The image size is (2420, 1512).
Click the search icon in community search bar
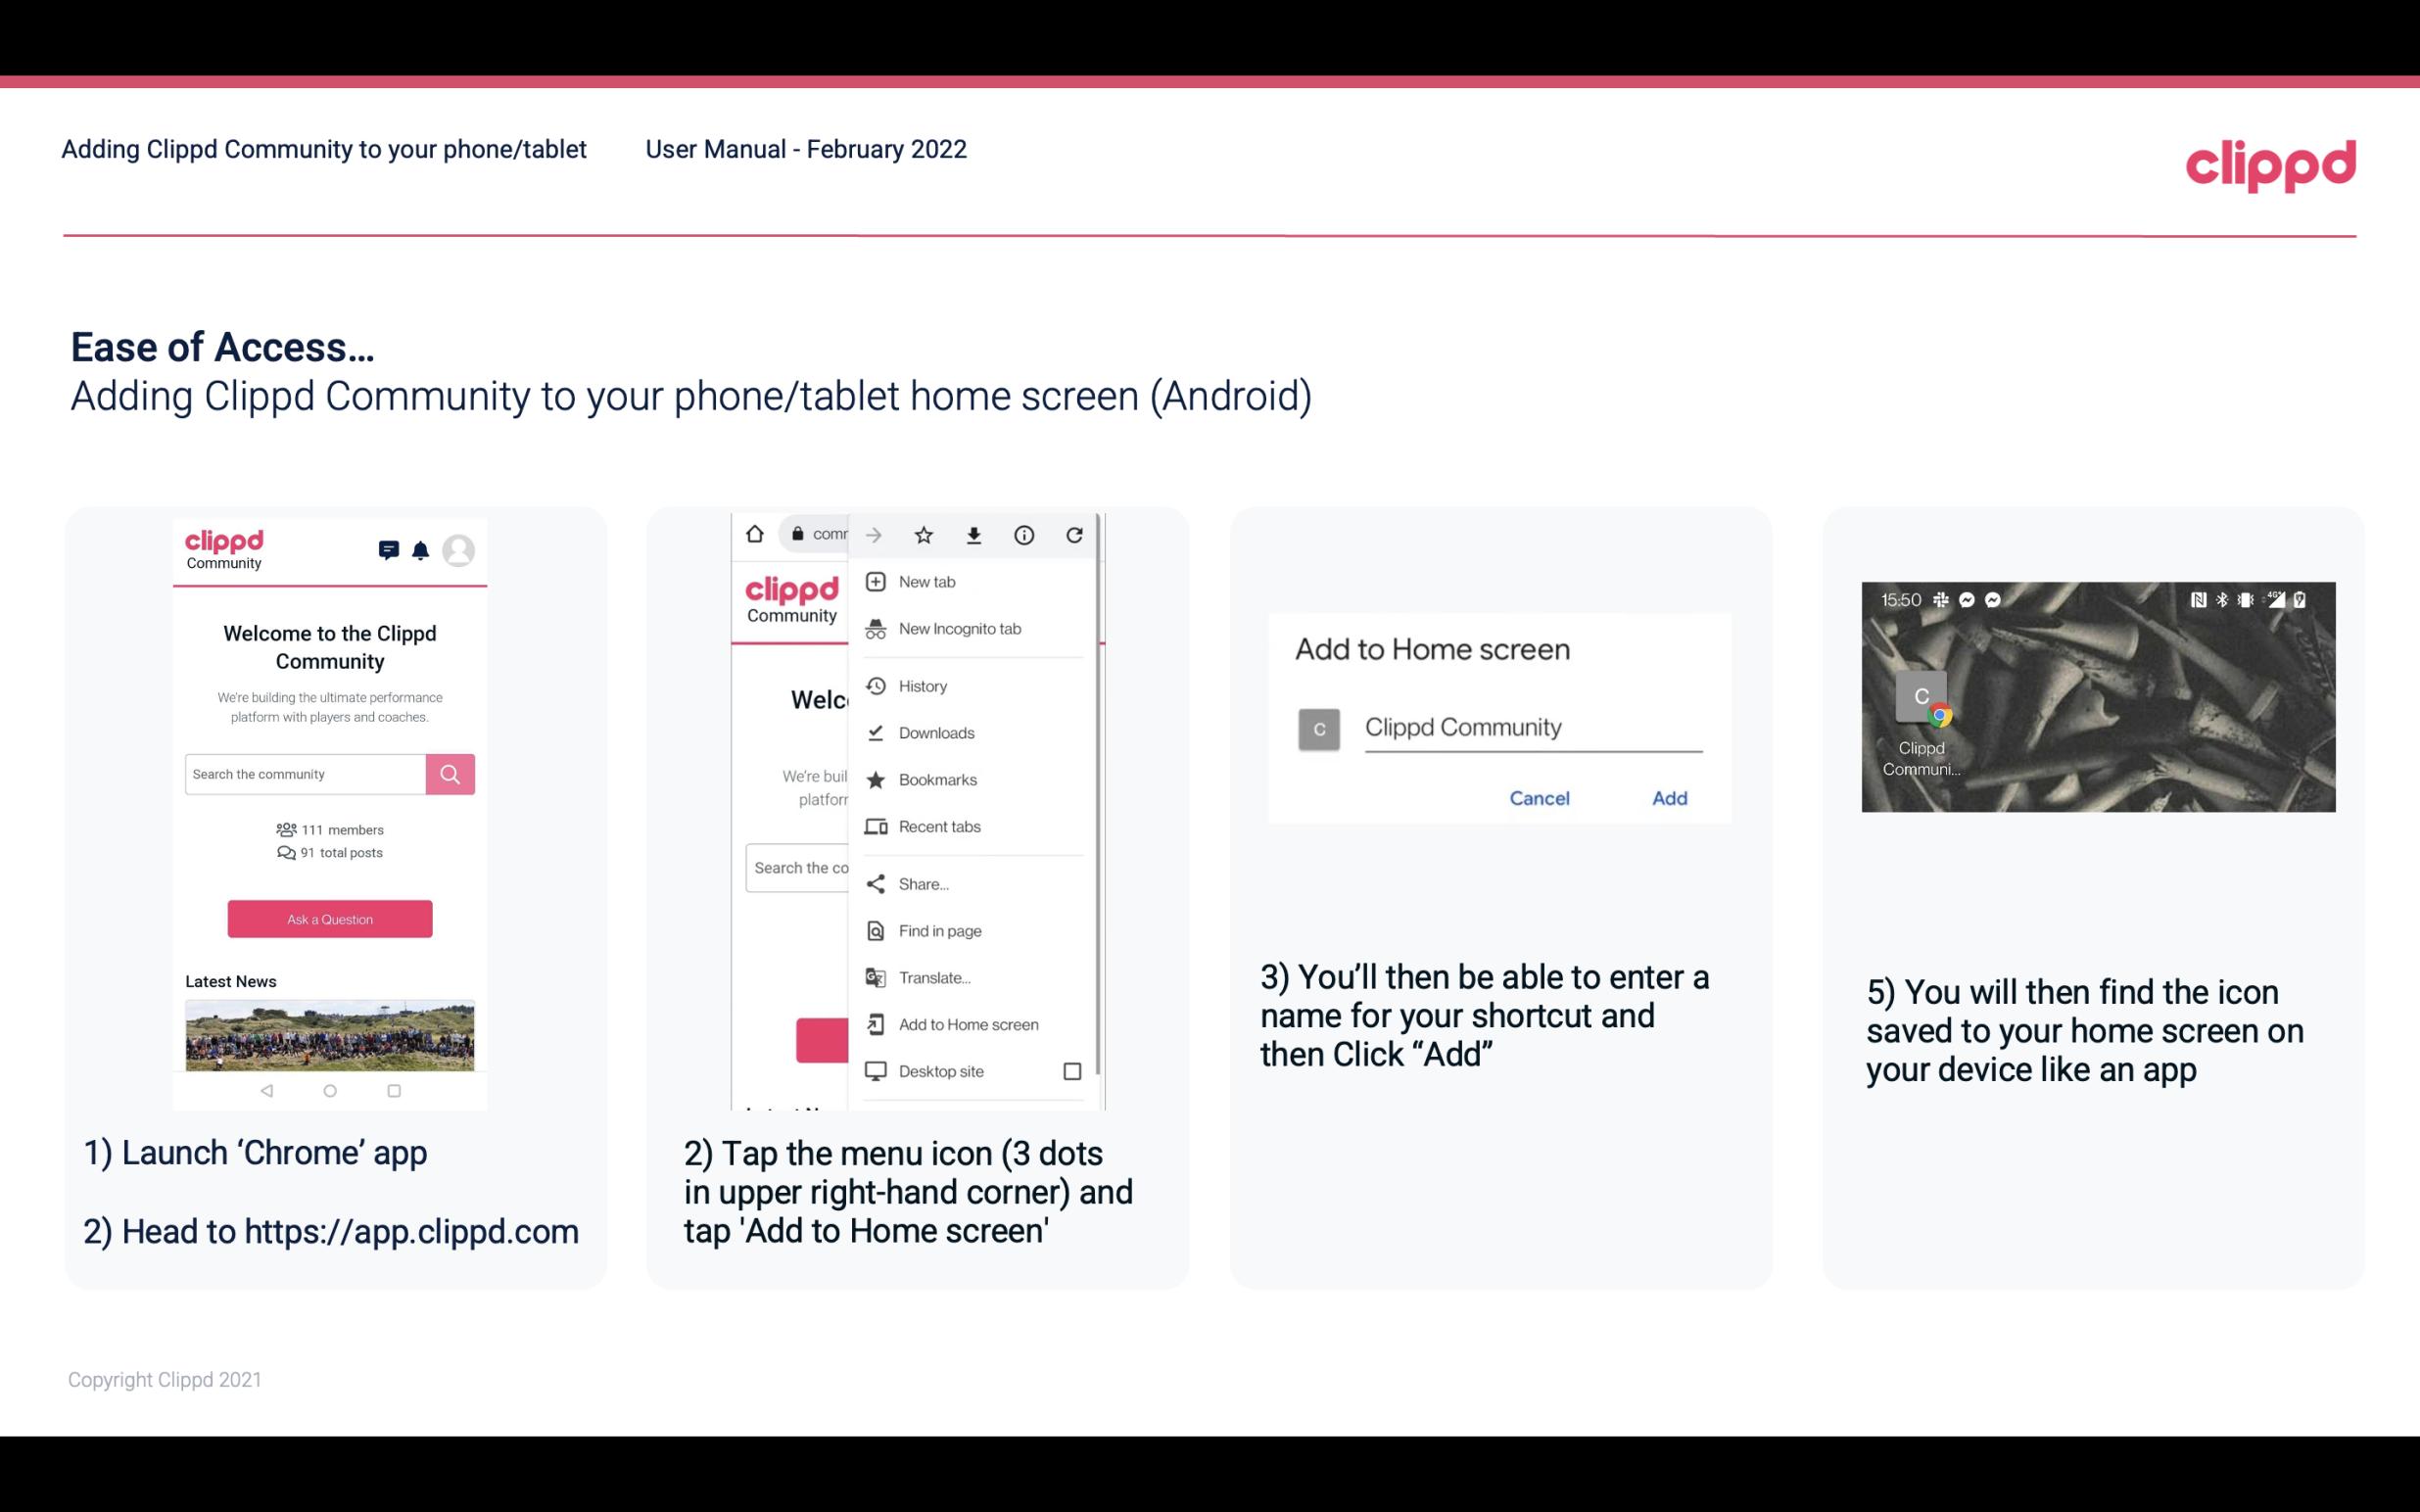tap(450, 772)
